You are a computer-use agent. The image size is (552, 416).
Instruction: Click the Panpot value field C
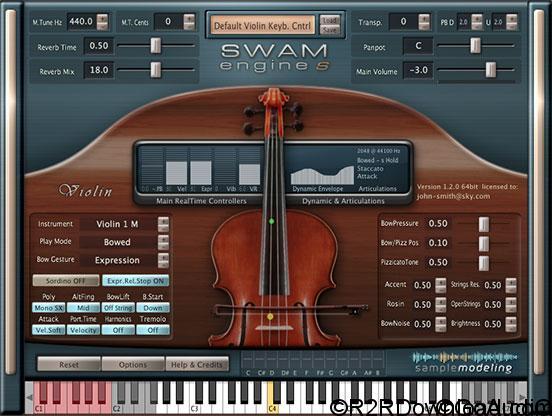pos(418,46)
